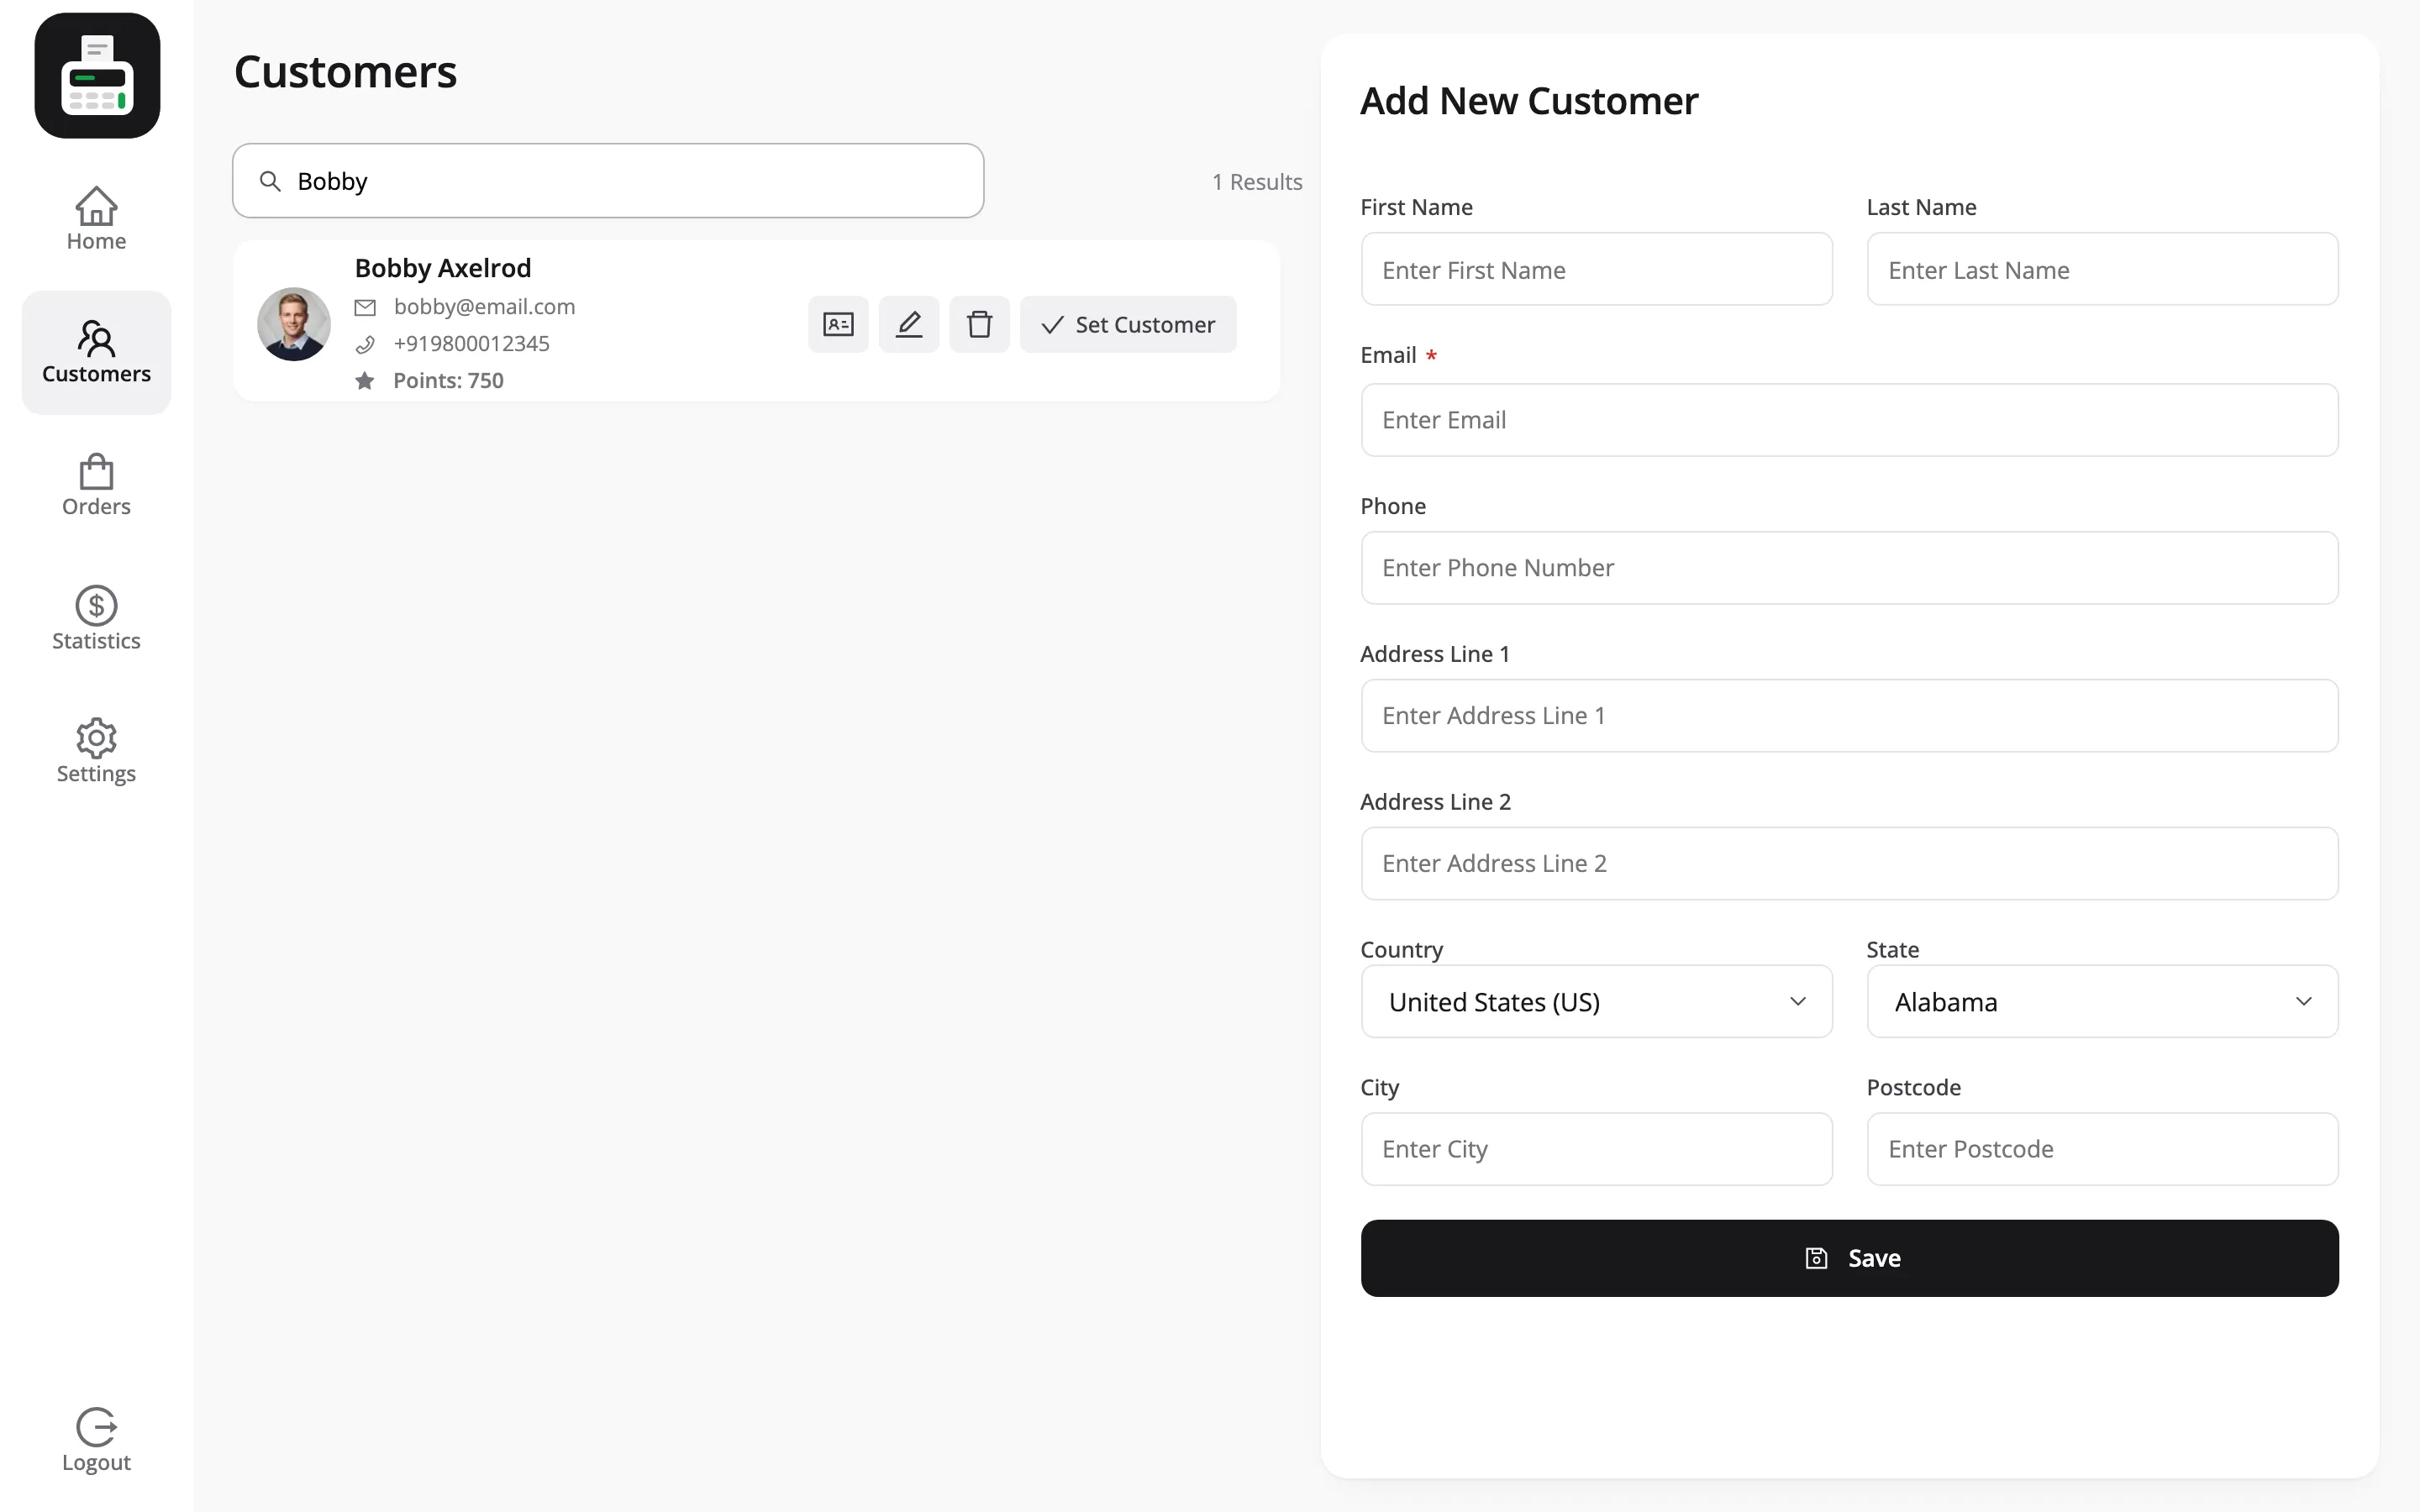
Task: Click bobby@email.com email text
Action: (x=484, y=307)
